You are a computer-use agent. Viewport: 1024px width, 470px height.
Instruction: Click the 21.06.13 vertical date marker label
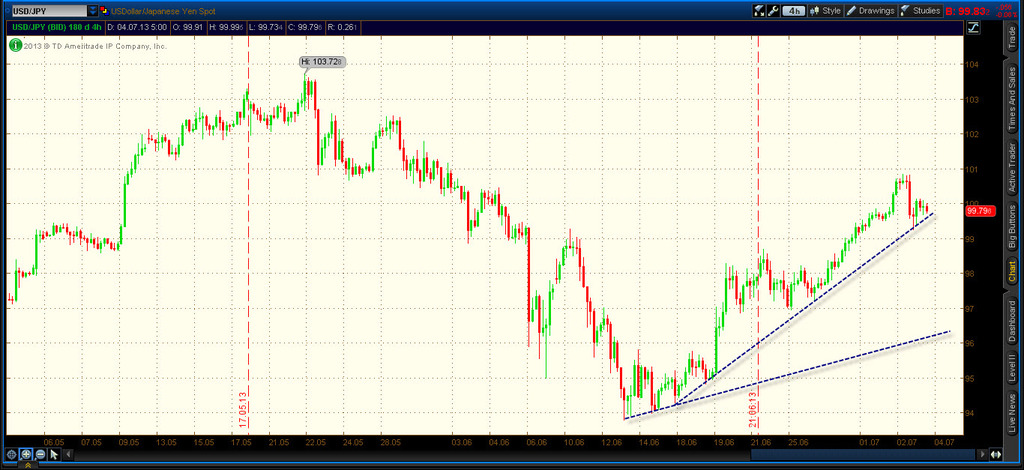tap(752, 409)
